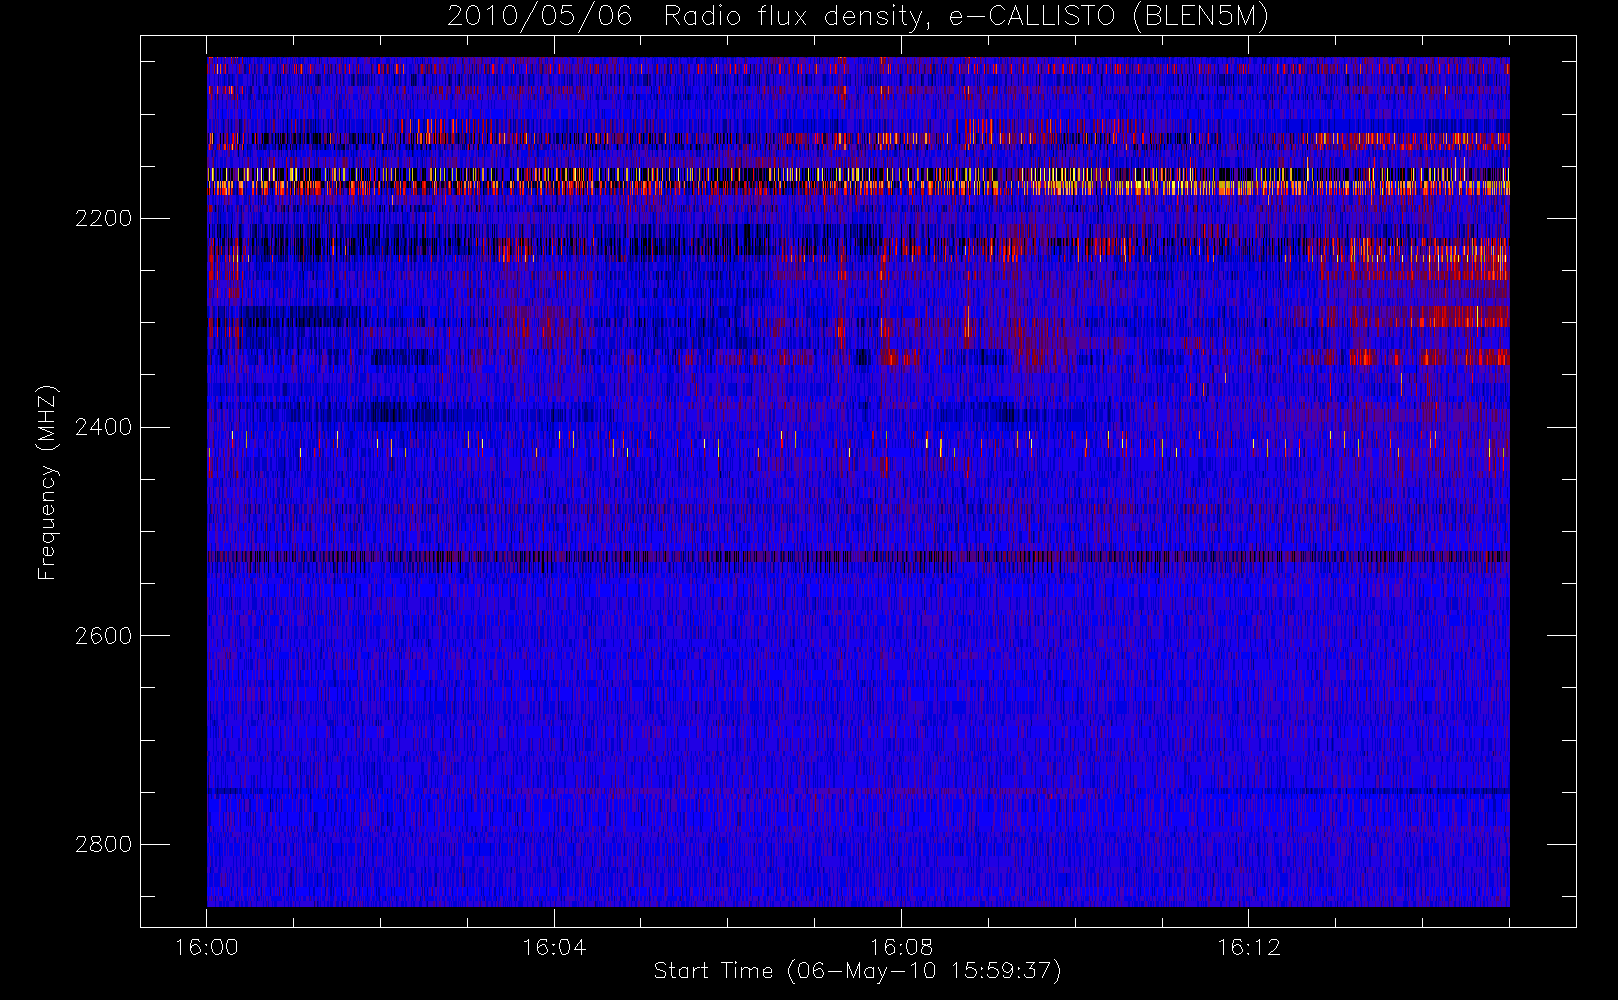
Task: Click the 16:12 time tick label
Action: coord(1248,947)
